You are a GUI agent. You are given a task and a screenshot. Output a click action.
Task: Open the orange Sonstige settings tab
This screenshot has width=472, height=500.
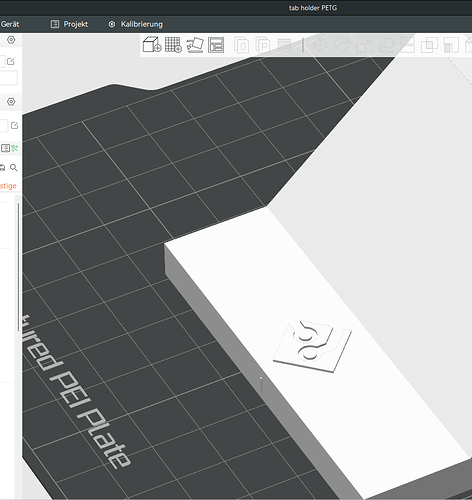8,186
